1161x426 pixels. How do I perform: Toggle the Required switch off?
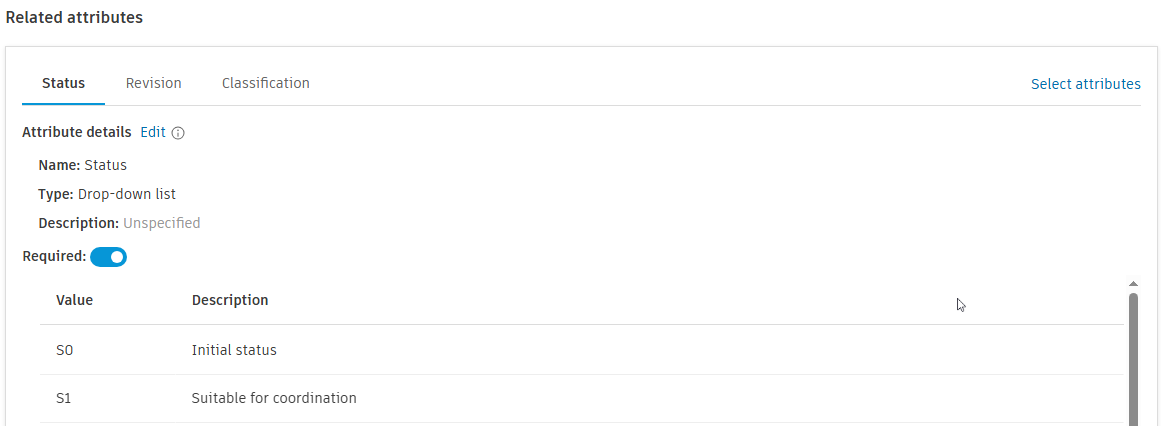[x=108, y=257]
